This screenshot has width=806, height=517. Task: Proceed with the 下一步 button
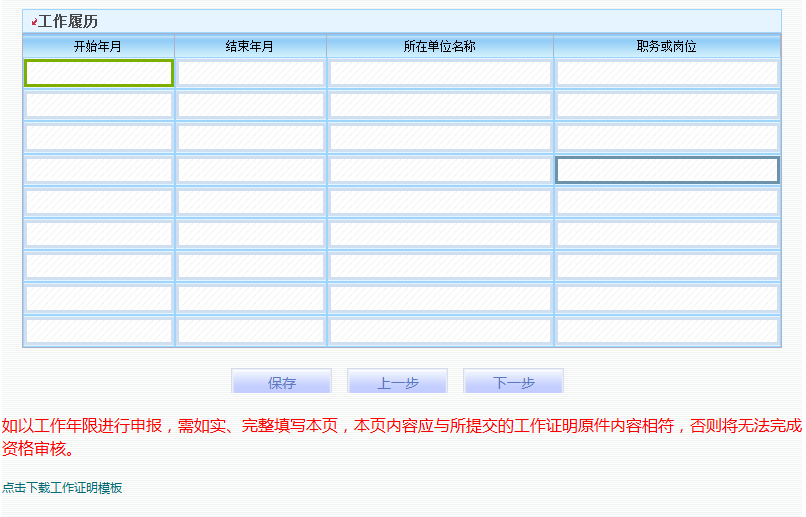coord(513,382)
